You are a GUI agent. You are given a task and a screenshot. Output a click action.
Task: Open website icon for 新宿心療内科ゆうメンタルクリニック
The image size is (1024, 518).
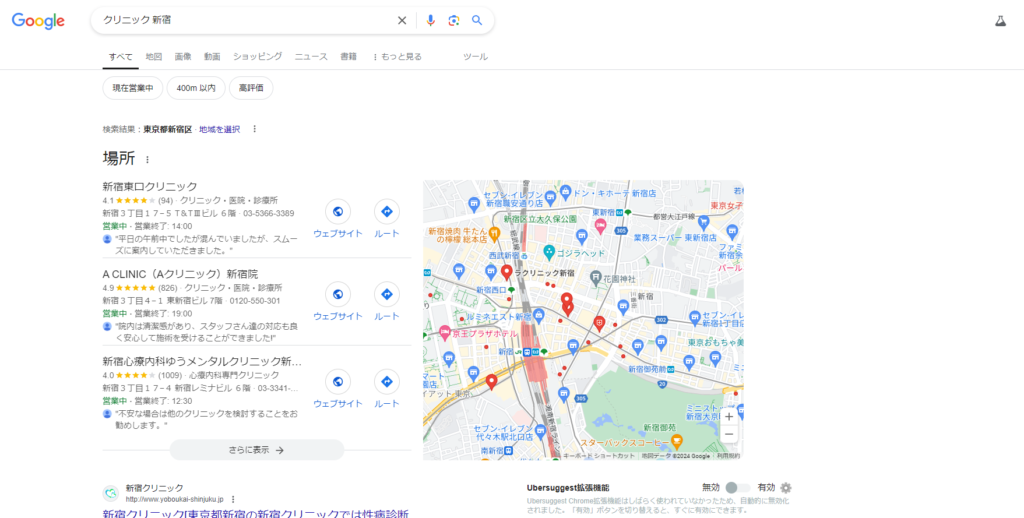click(338, 381)
